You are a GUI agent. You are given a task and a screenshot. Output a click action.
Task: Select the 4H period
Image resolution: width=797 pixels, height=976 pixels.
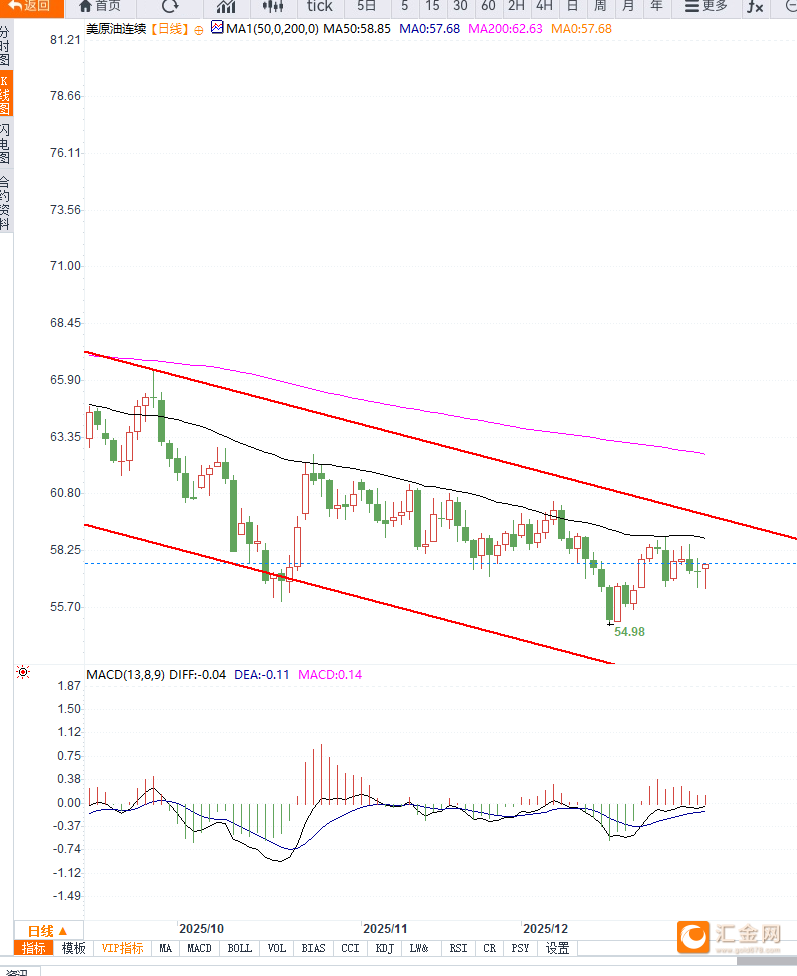pyautogui.click(x=544, y=6)
